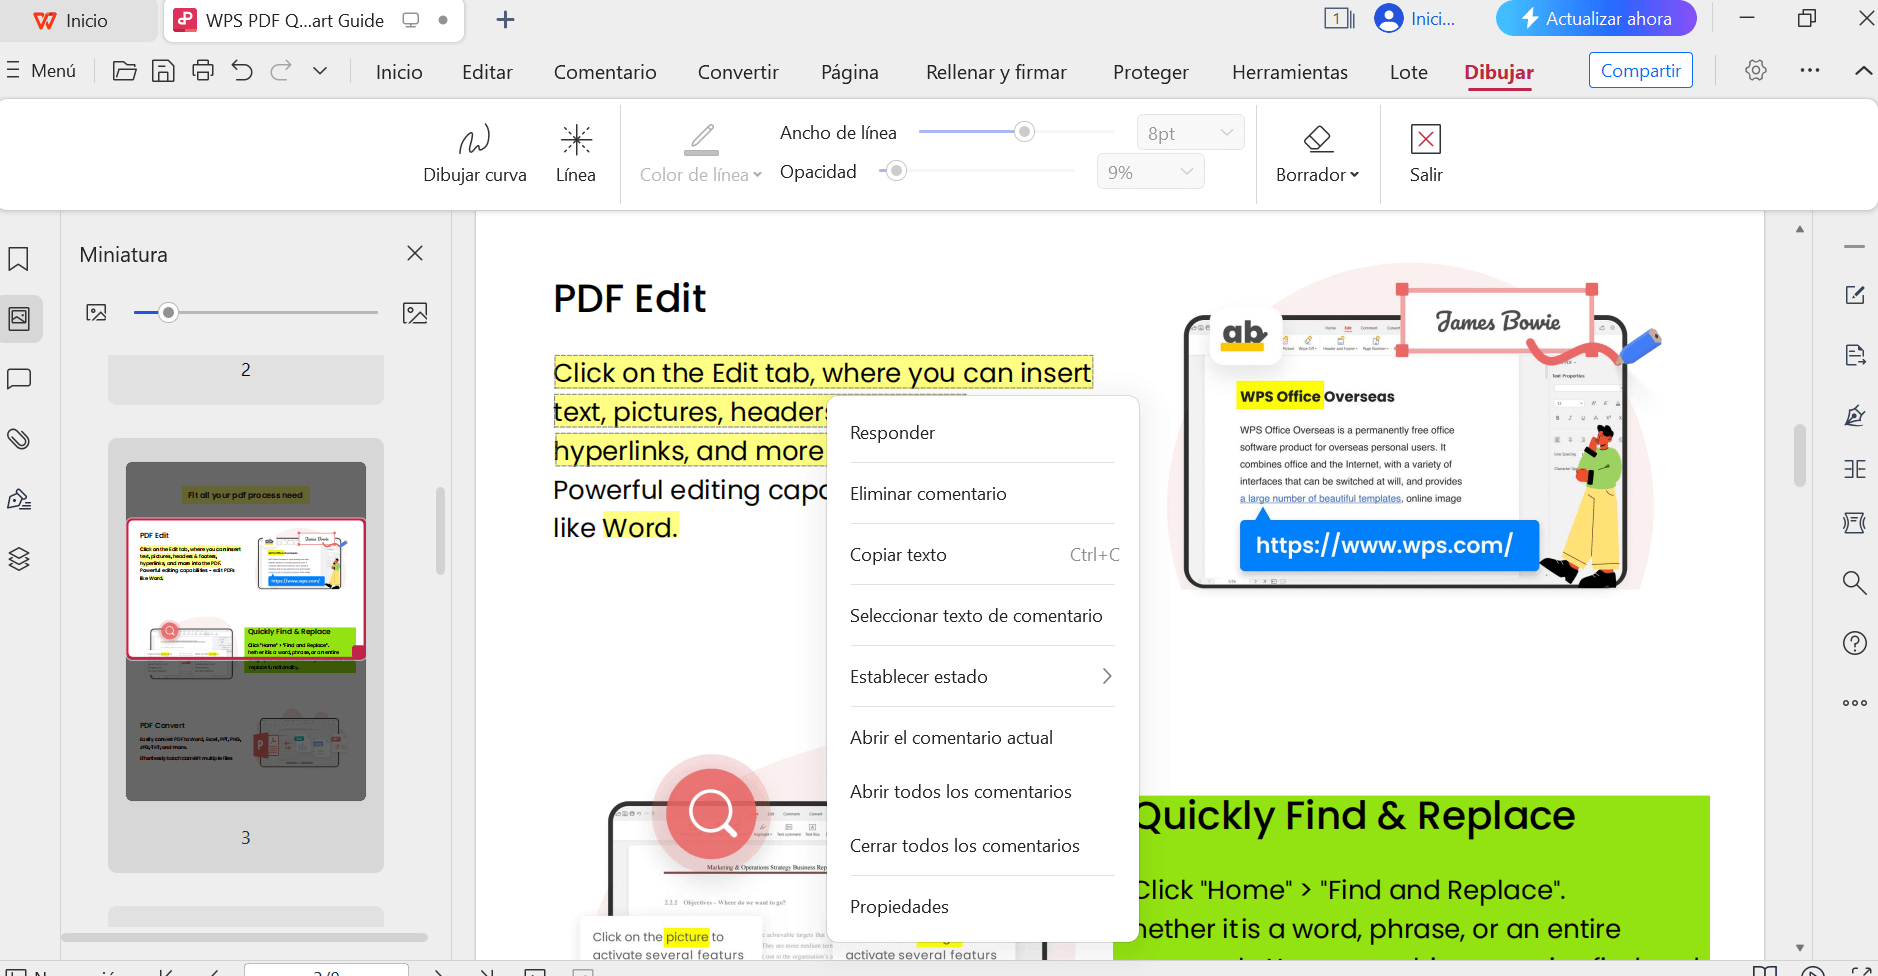Click the Compartir button

(1640, 71)
